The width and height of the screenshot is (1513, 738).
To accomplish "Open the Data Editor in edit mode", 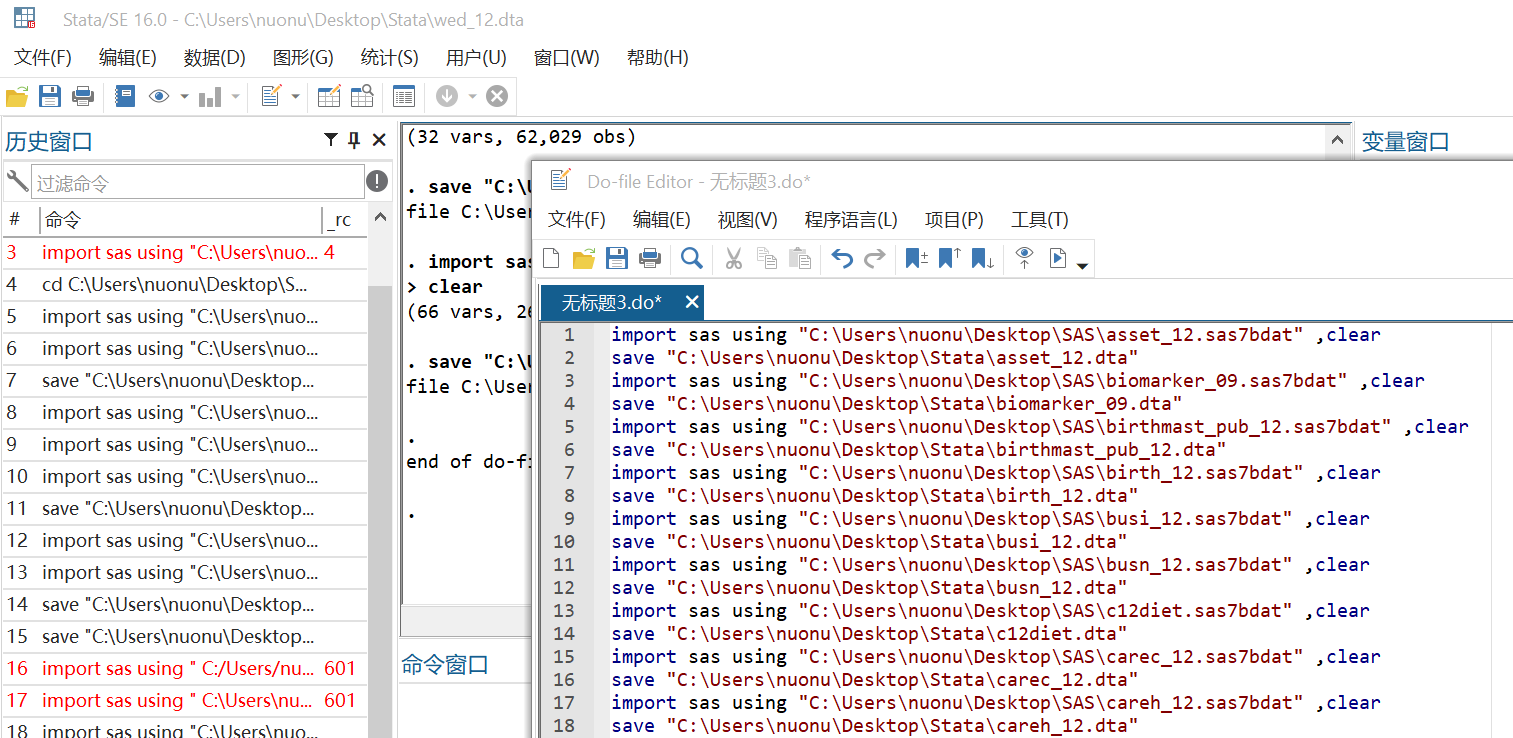I will 327,96.
